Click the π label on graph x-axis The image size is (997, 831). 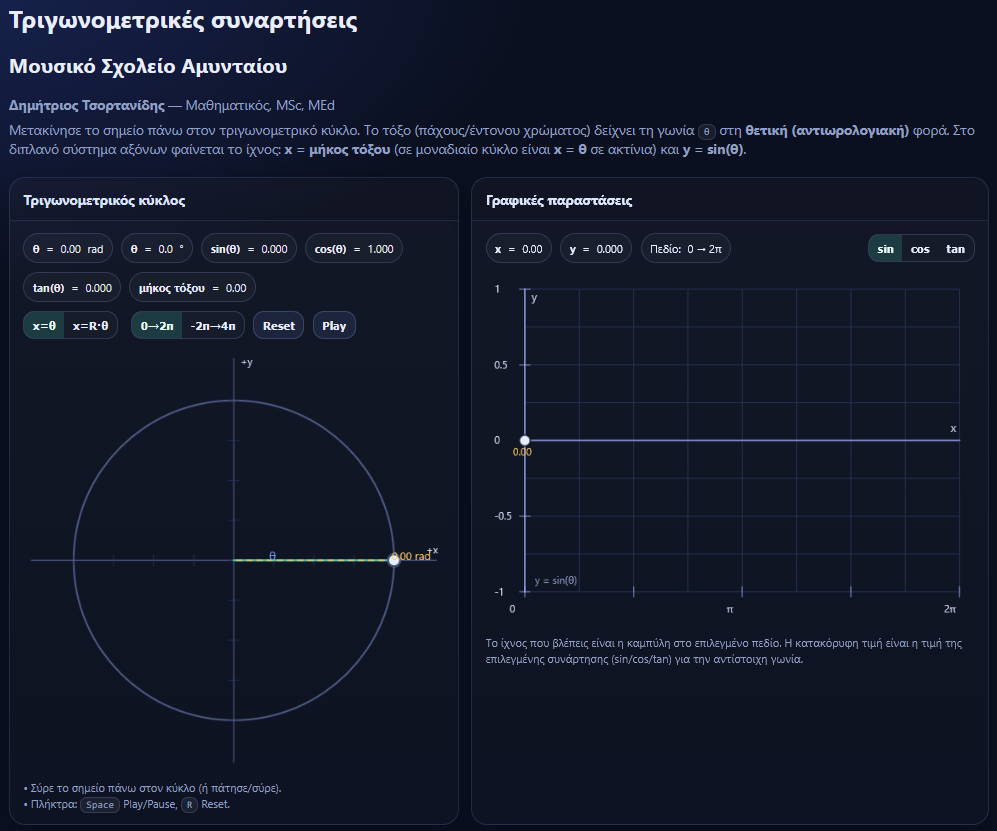[x=730, y=609]
